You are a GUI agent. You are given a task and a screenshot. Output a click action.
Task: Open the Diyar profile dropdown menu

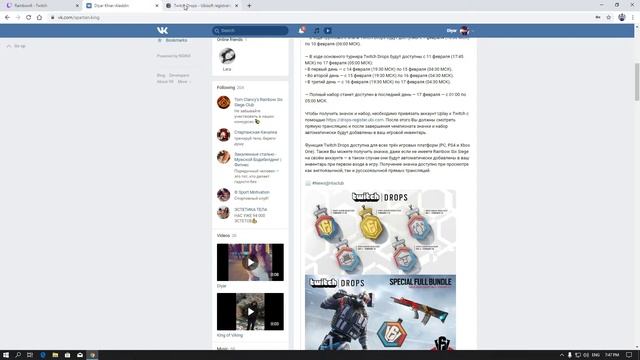pyautogui.click(x=459, y=30)
